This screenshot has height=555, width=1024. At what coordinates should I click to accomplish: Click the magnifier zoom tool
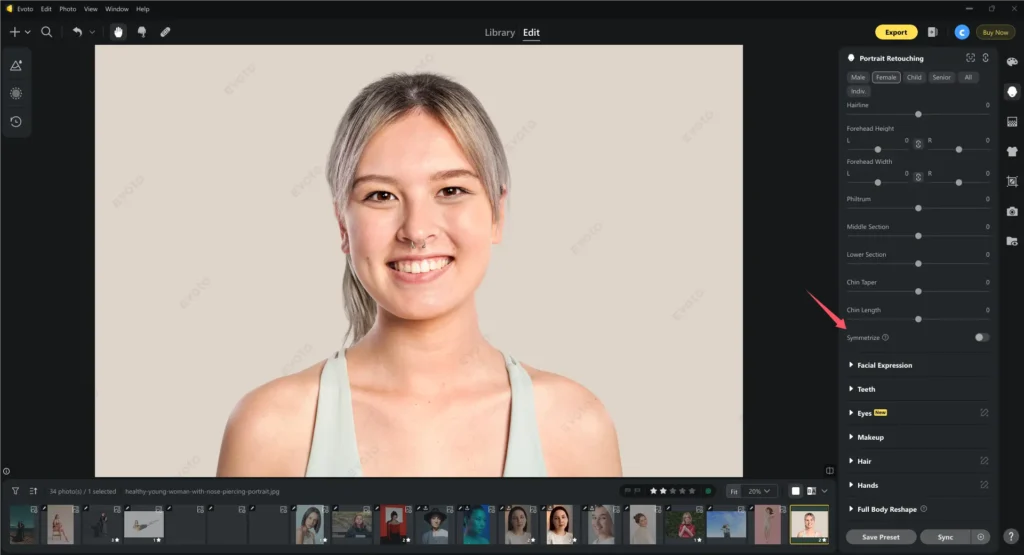point(47,32)
